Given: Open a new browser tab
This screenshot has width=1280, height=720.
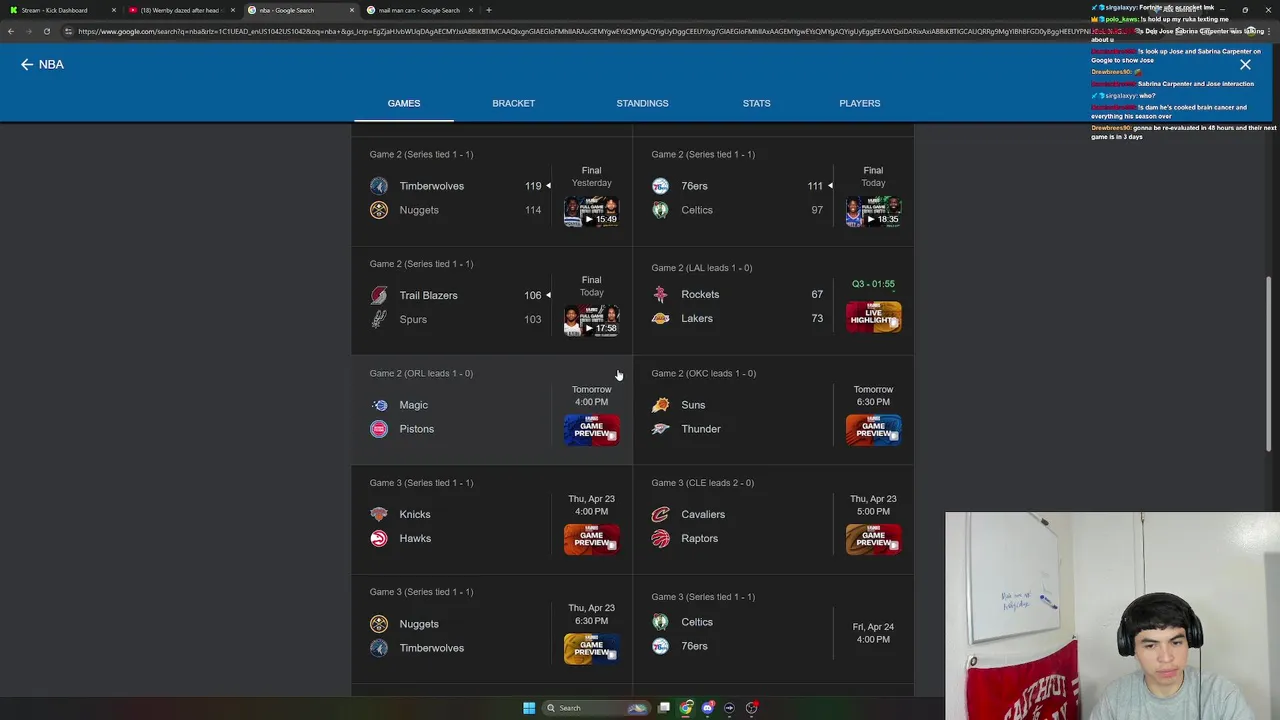Looking at the screenshot, I should click(x=488, y=10).
